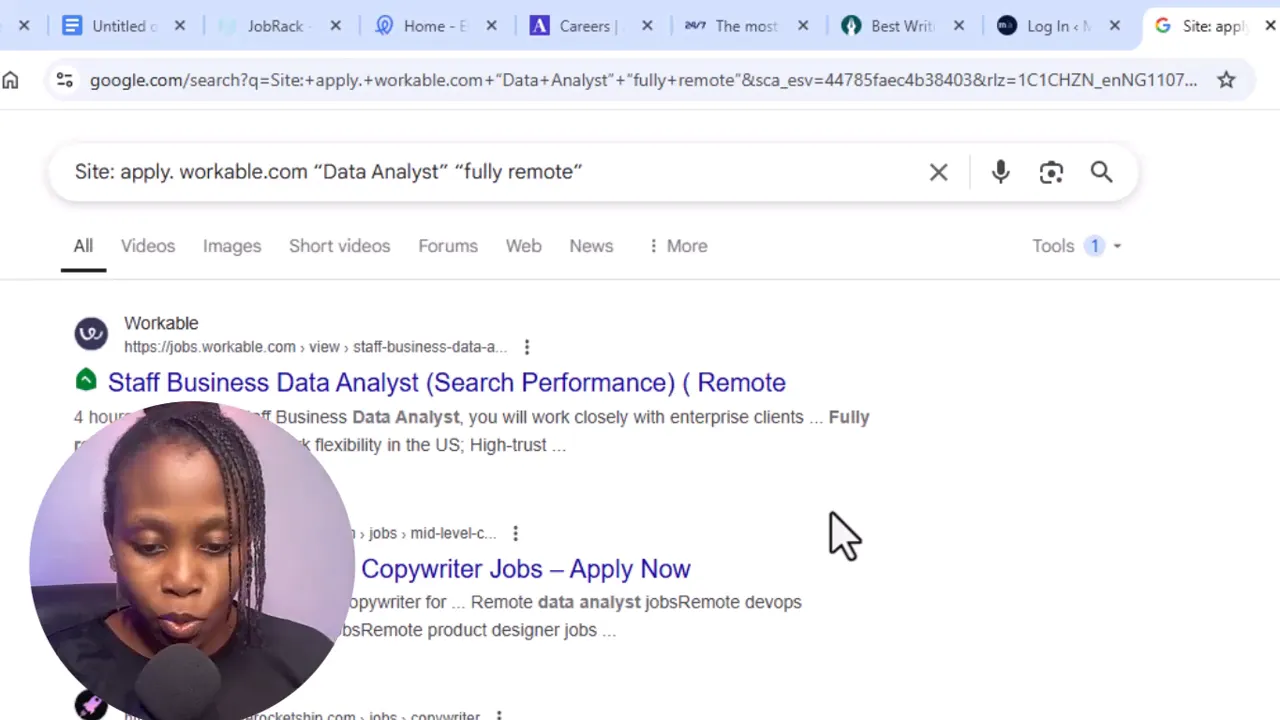Bookmark this page with star icon
The image size is (1280, 720).
tap(1226, 80)
